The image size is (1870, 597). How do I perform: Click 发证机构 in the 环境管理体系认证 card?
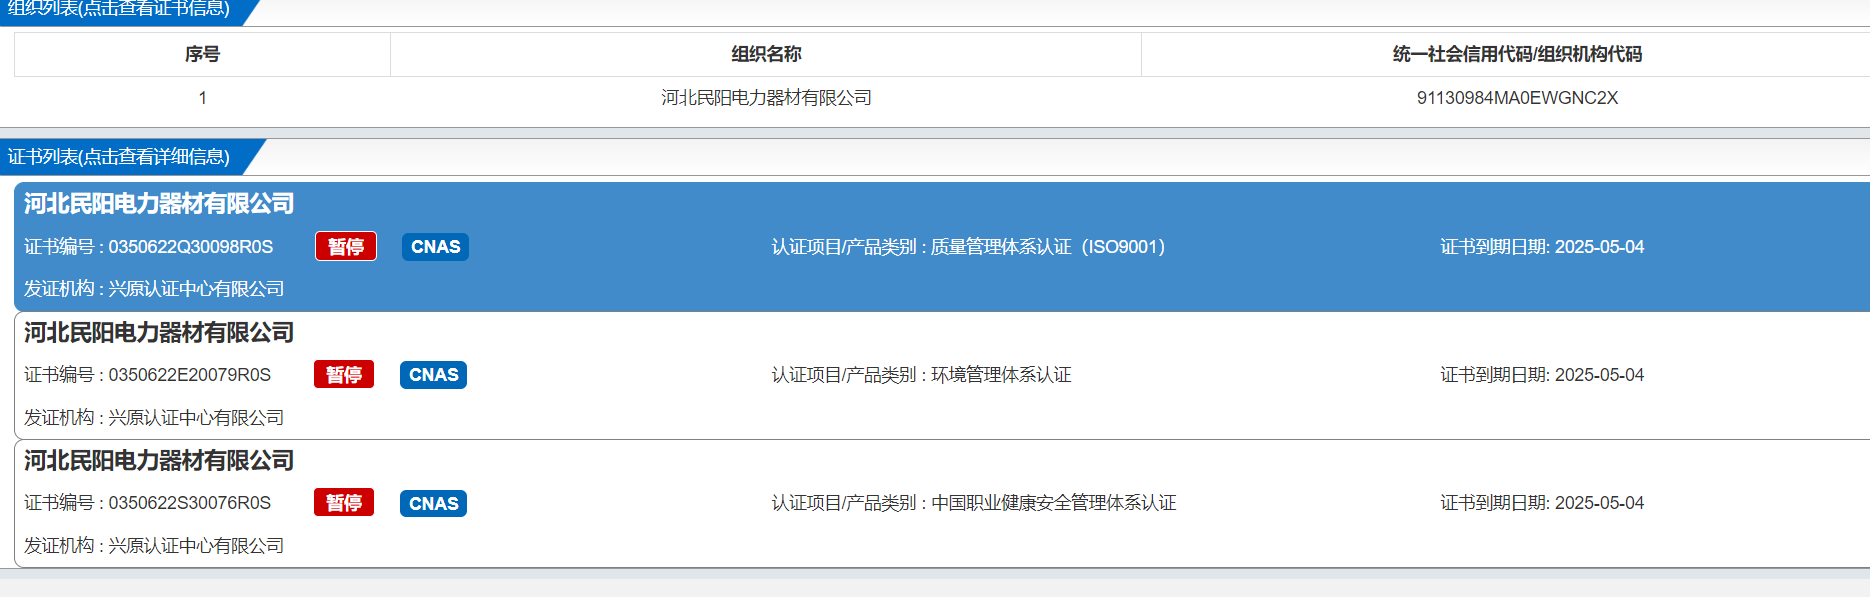[x=154, y=417]
